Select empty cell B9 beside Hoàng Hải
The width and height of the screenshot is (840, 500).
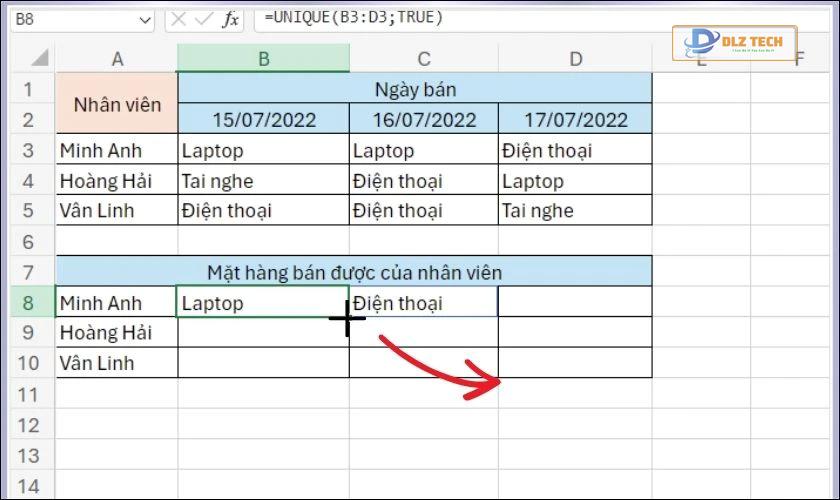coord(264,332)
